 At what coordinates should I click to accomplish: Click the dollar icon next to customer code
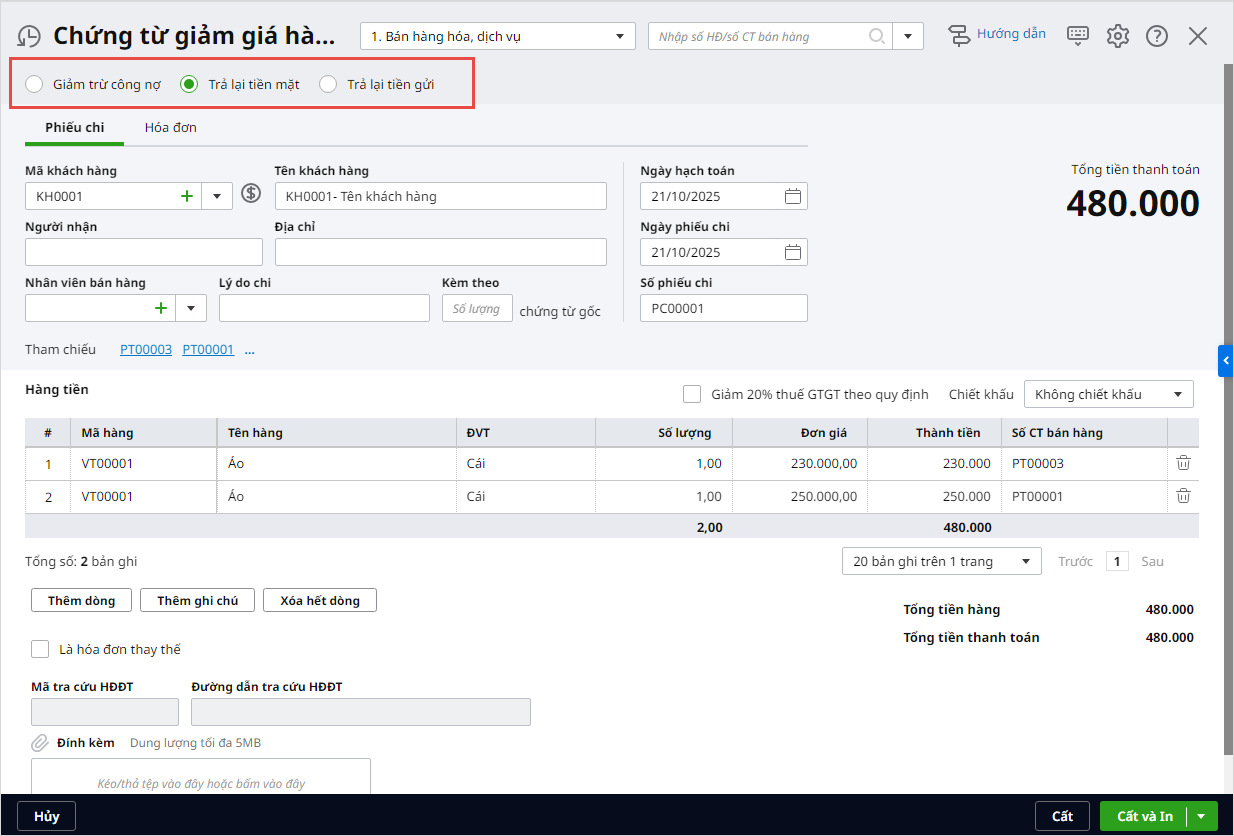tap(251, 195)
